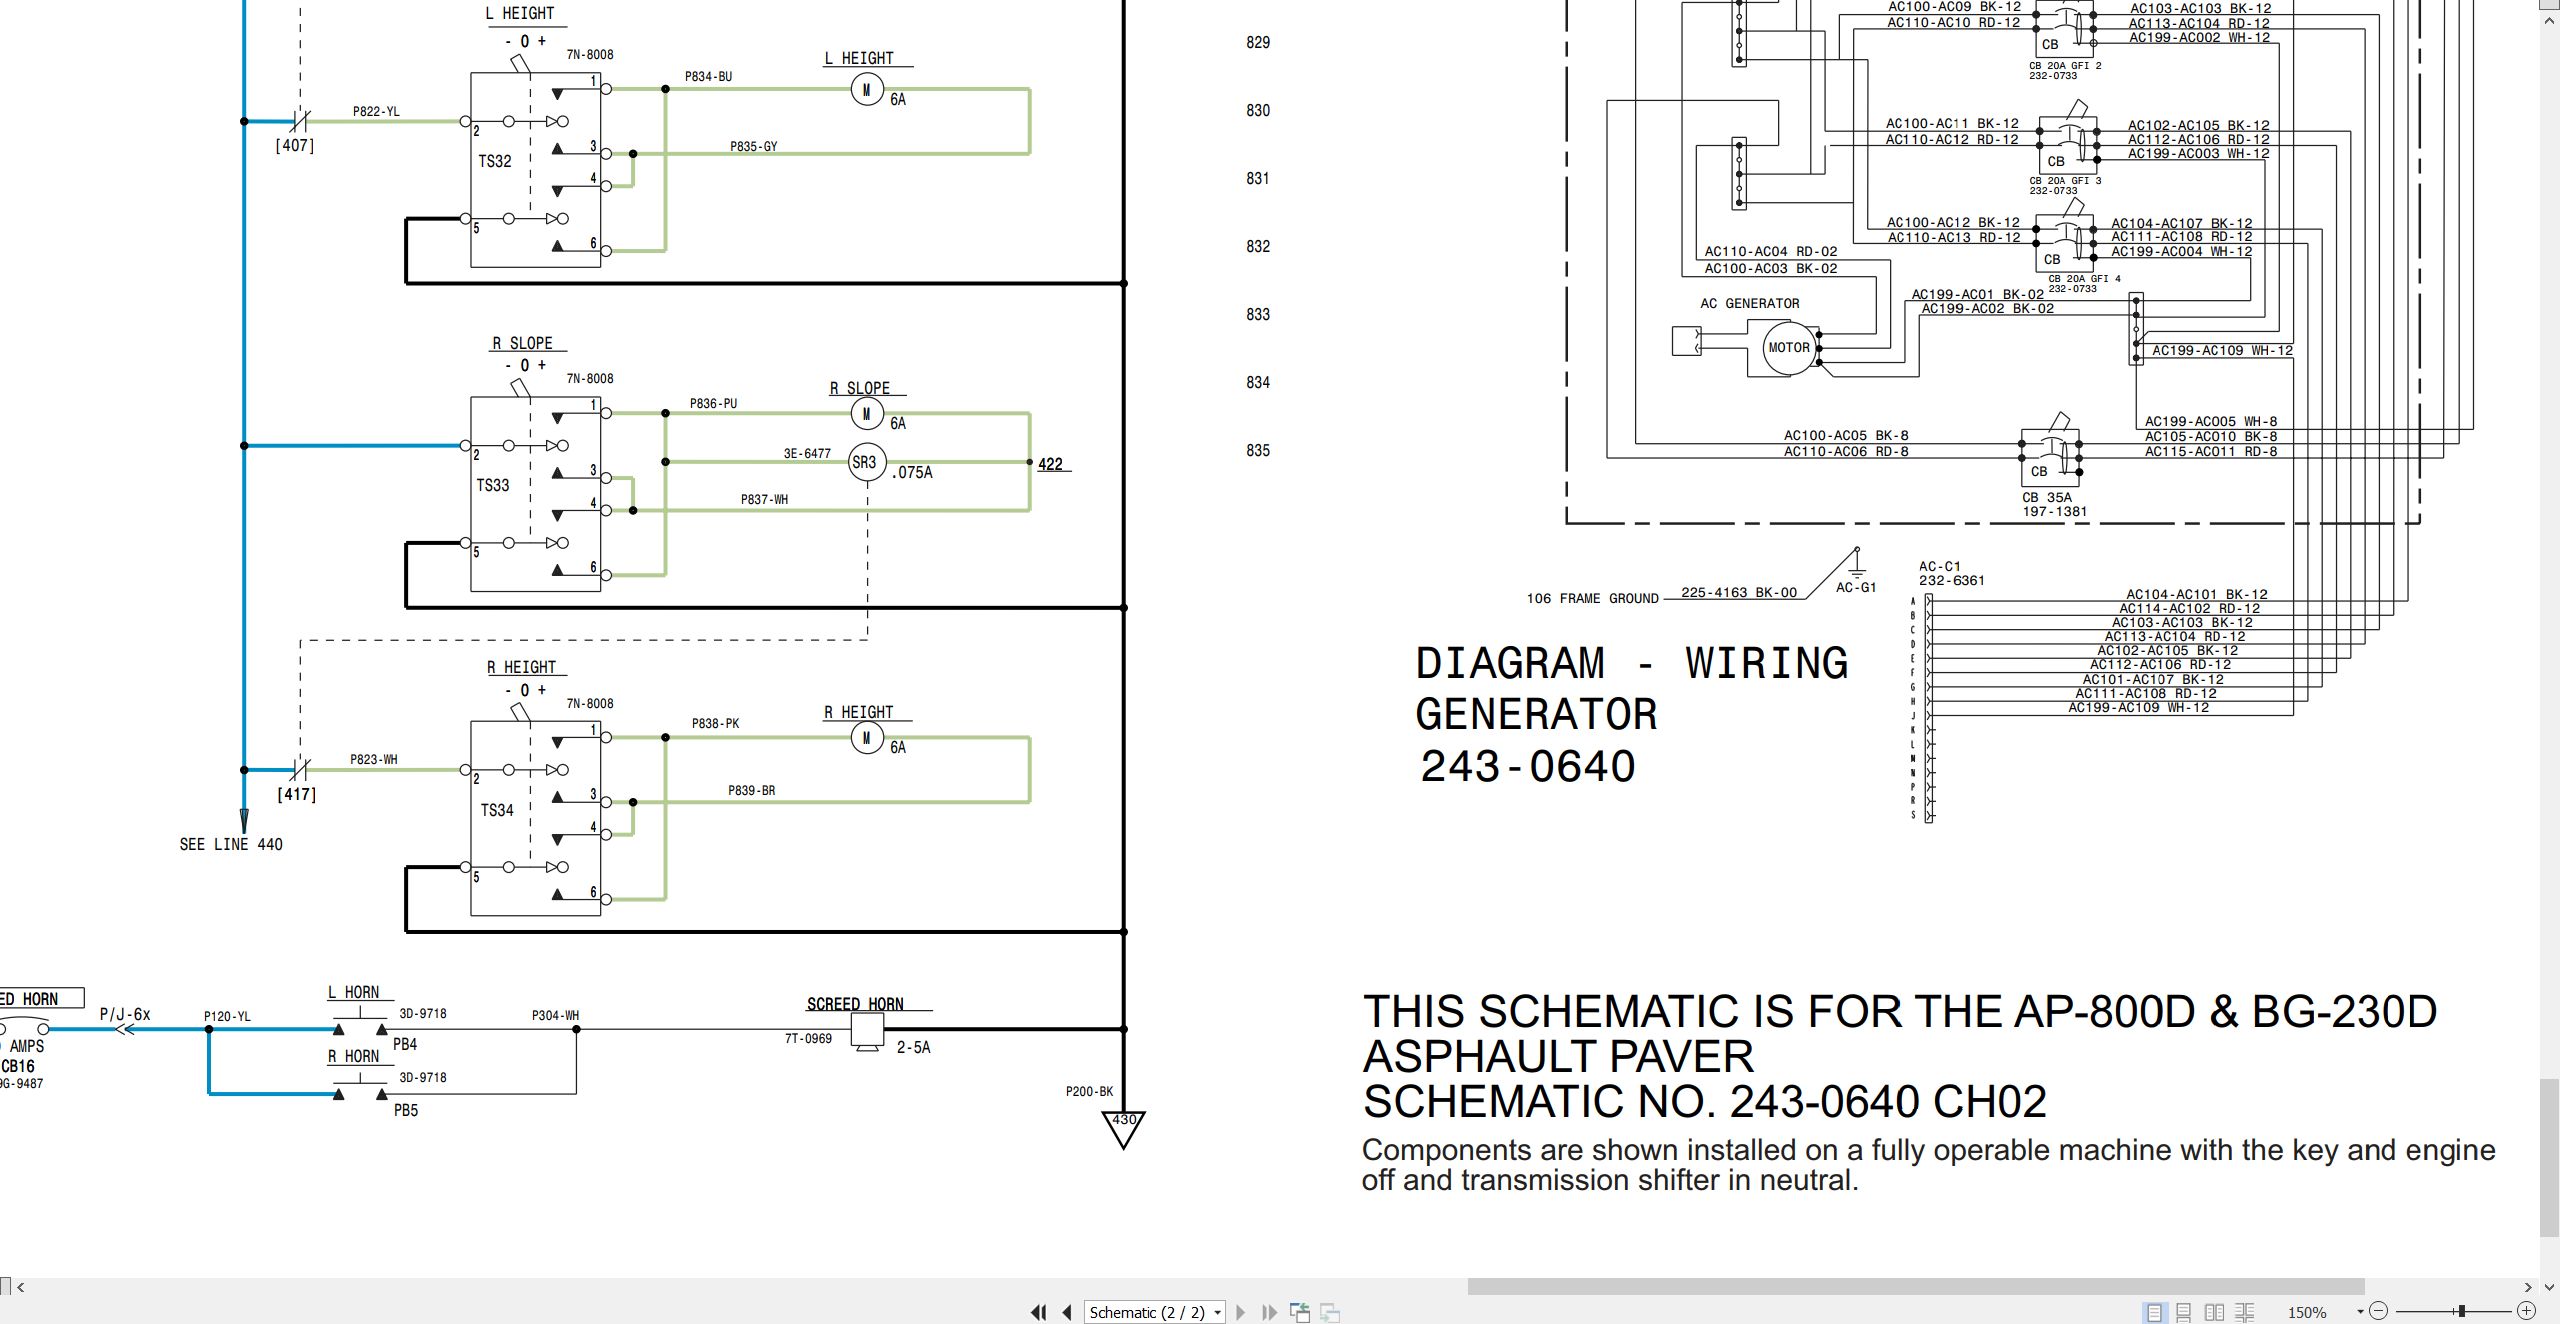The image size is (2560, 1324).
Task: Go to the first page
Action: 1039,1312
